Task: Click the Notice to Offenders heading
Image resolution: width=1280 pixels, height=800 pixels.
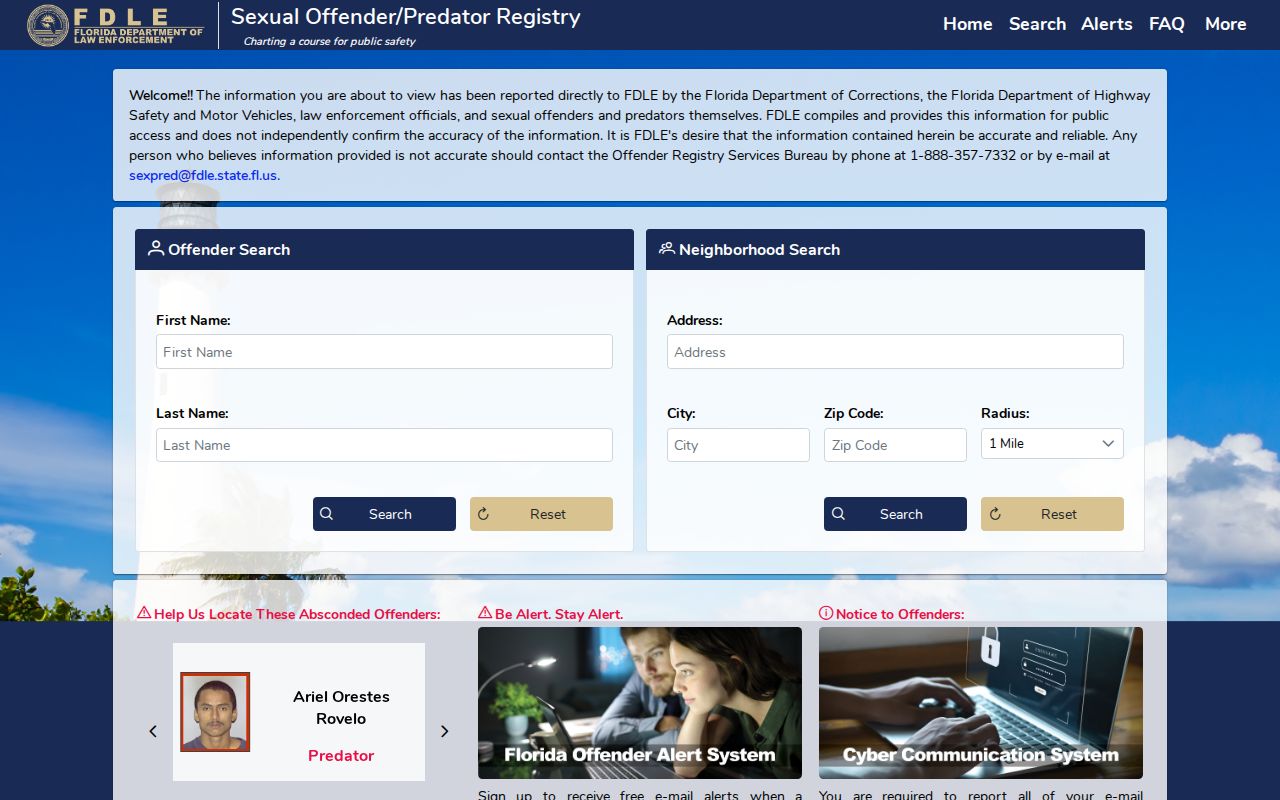Action: coord(900,614)
